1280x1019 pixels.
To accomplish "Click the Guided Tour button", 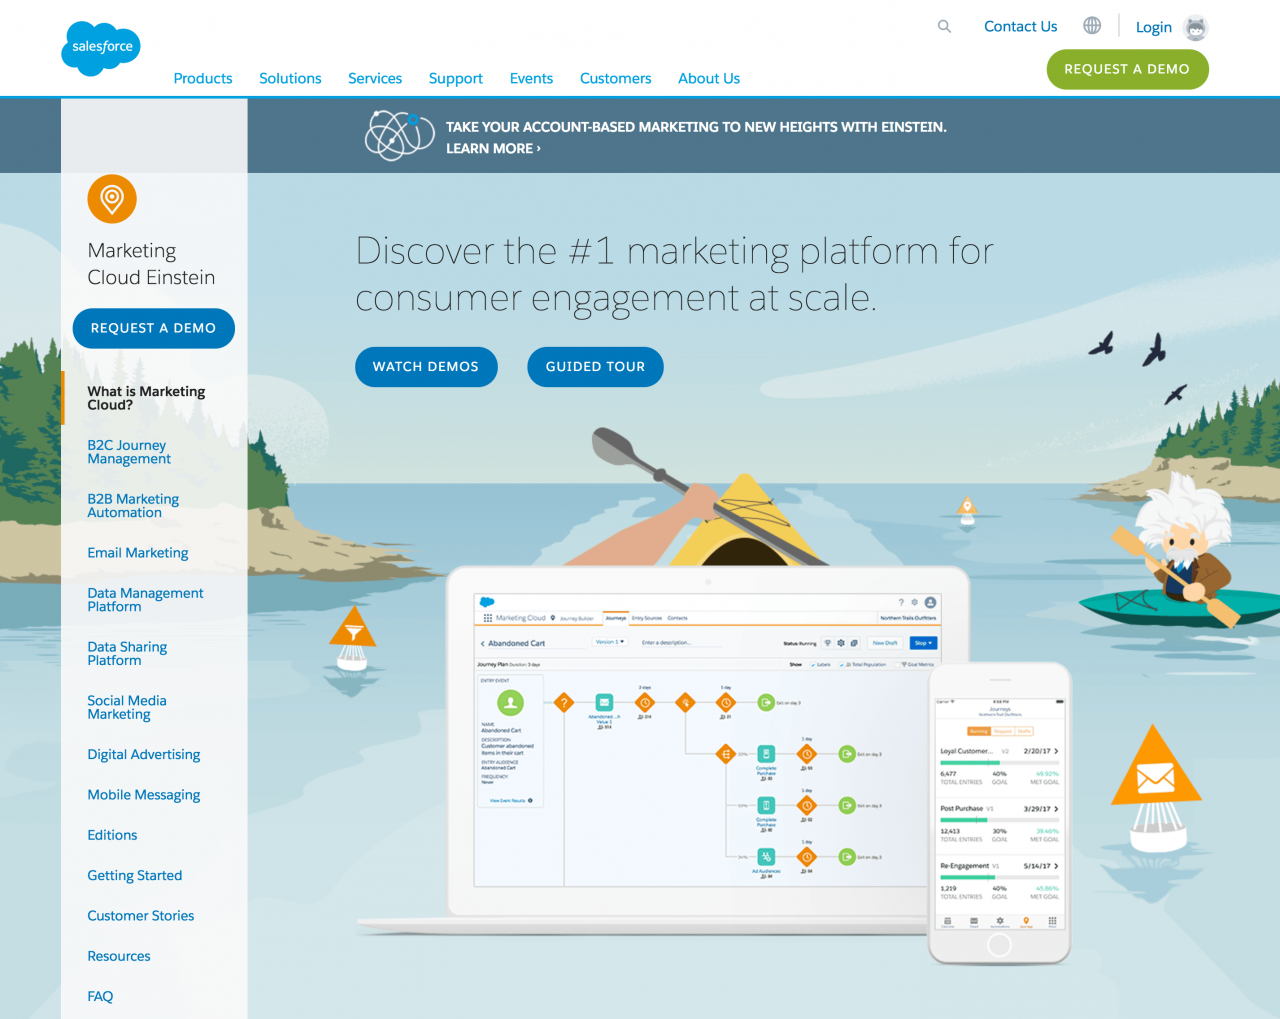I will [x=595, y=367].
